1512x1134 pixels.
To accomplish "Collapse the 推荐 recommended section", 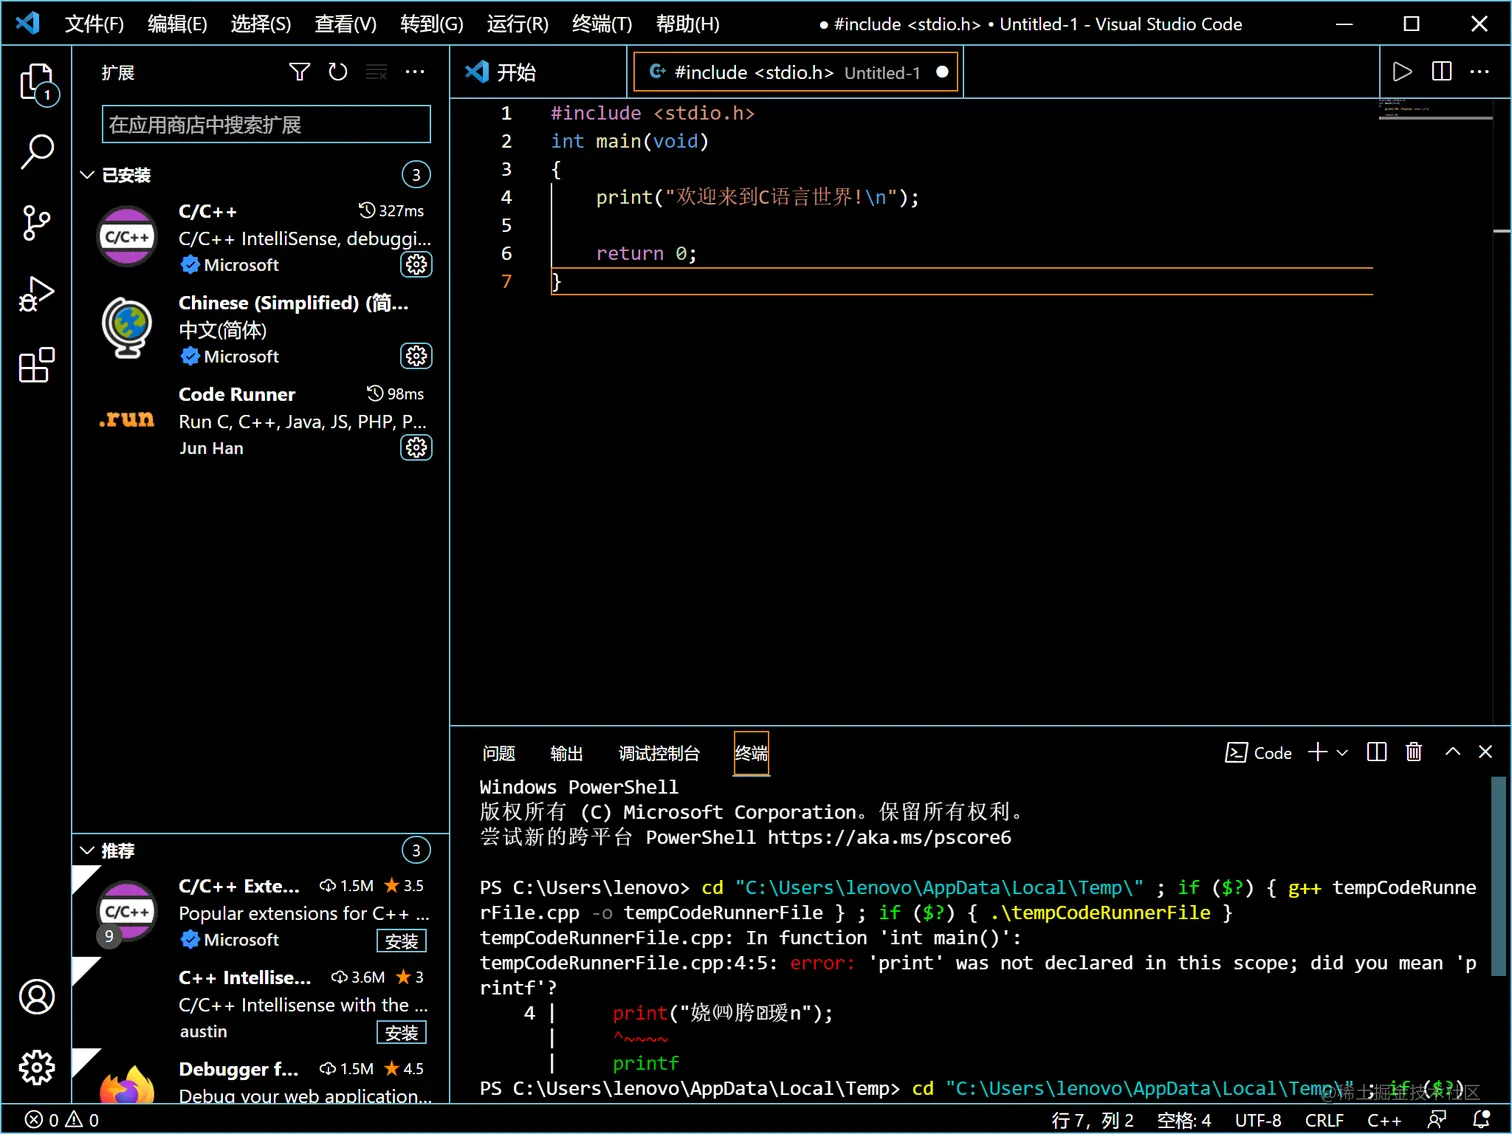I will point(88,851).
